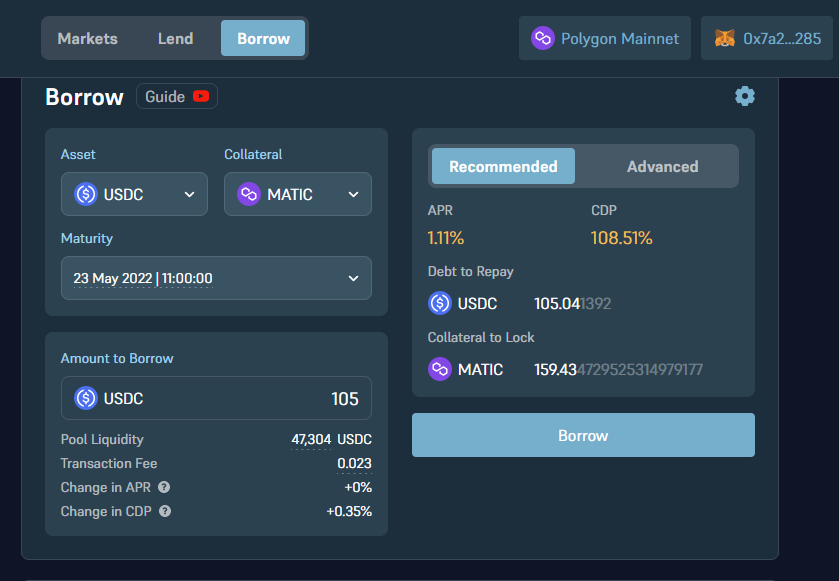Viewport: 839px width, 581px height.
Task: Click the Polygon network logo icon
Action: coord(543,39)
